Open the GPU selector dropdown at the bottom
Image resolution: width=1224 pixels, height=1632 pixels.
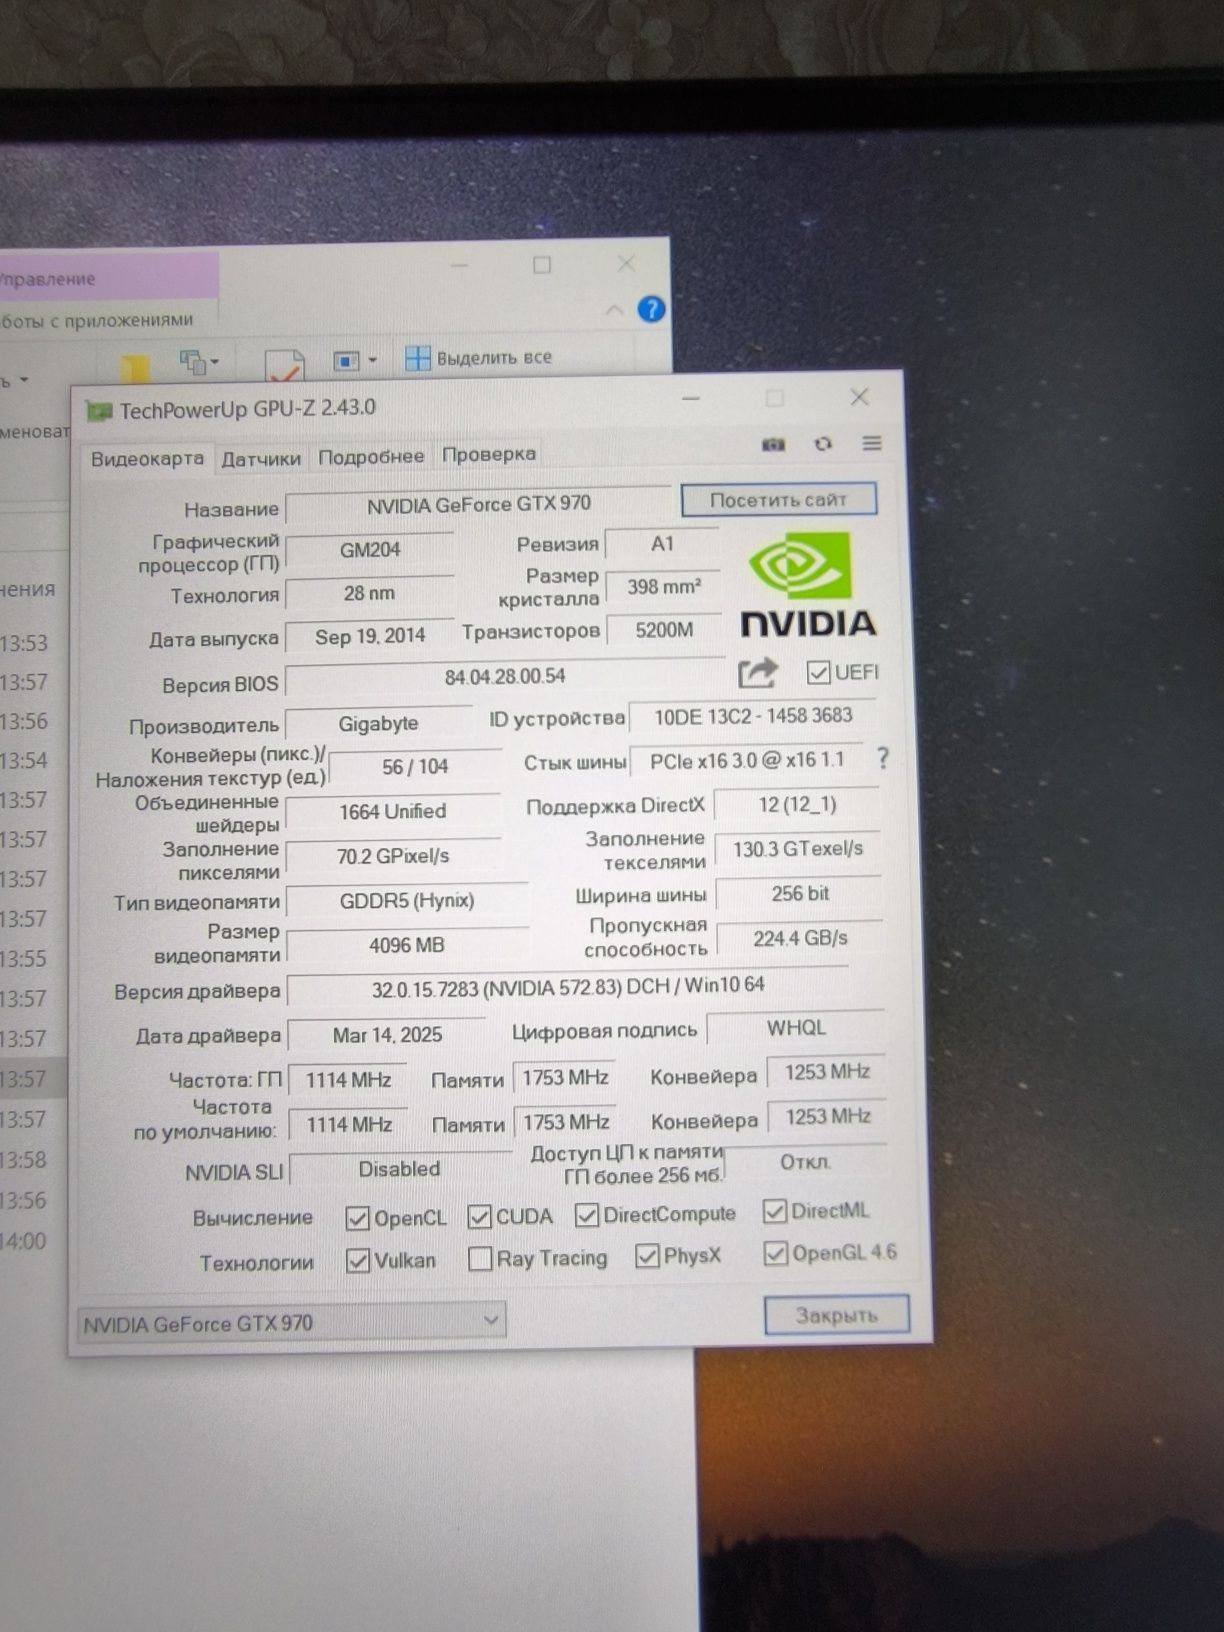click(291, 1322)
